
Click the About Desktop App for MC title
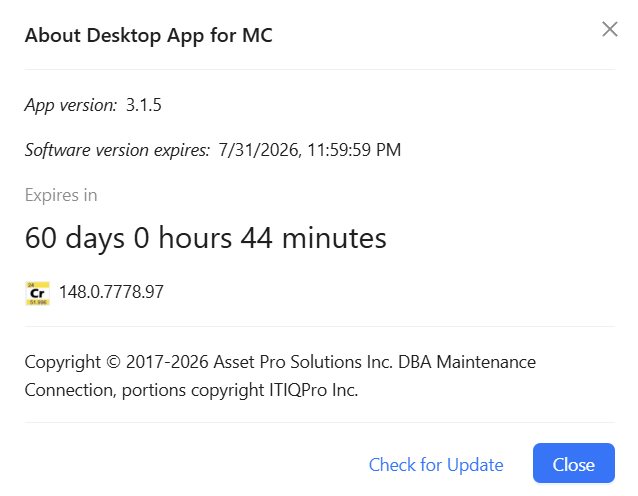[x=149, y=35]
